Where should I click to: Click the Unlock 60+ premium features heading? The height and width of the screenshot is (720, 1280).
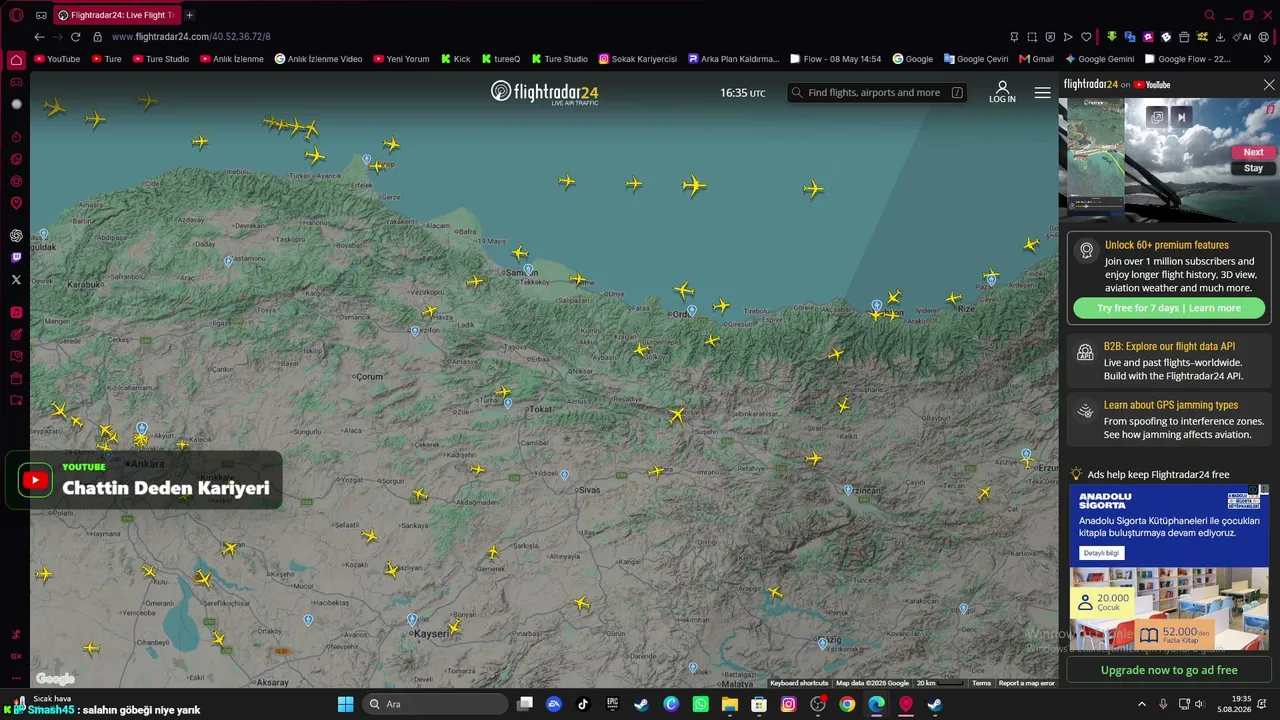pyautogui.click(x=1167, y=245)
